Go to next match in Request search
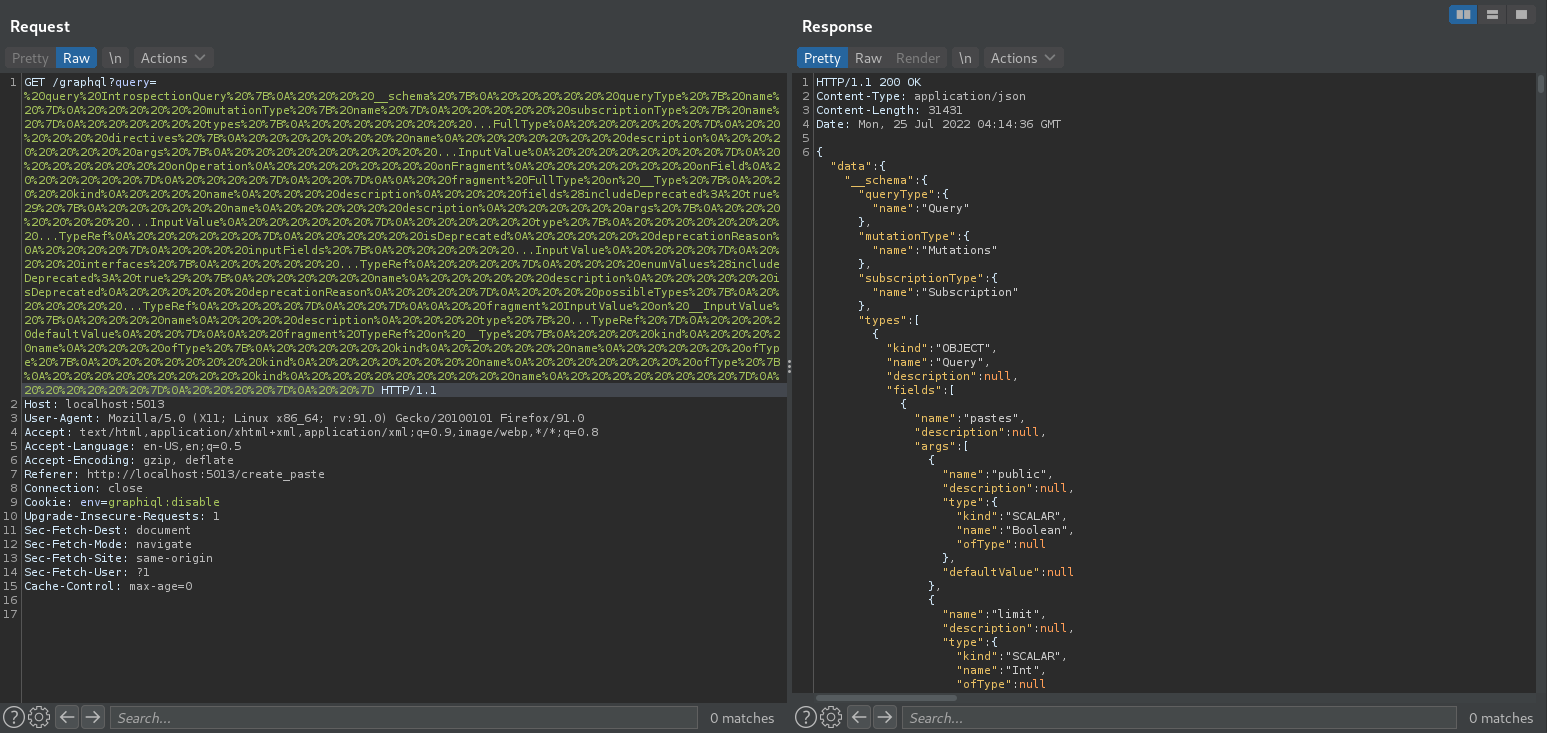The width and height of the screenshot is (1547, 733). point(92,717)
